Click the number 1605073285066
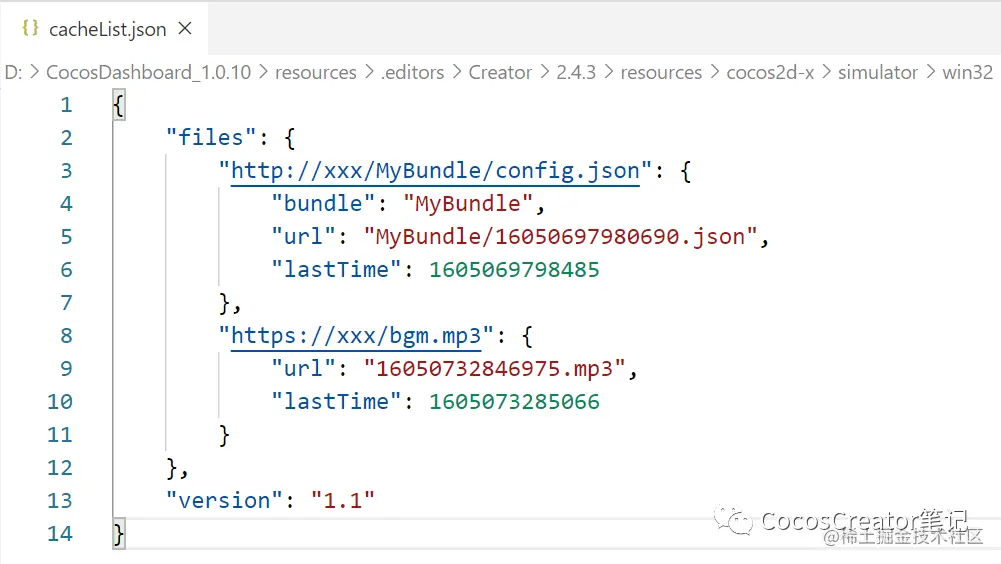The width and height of the screenshot is (1001, 564). pyautogui.click(x=515, y=402)
